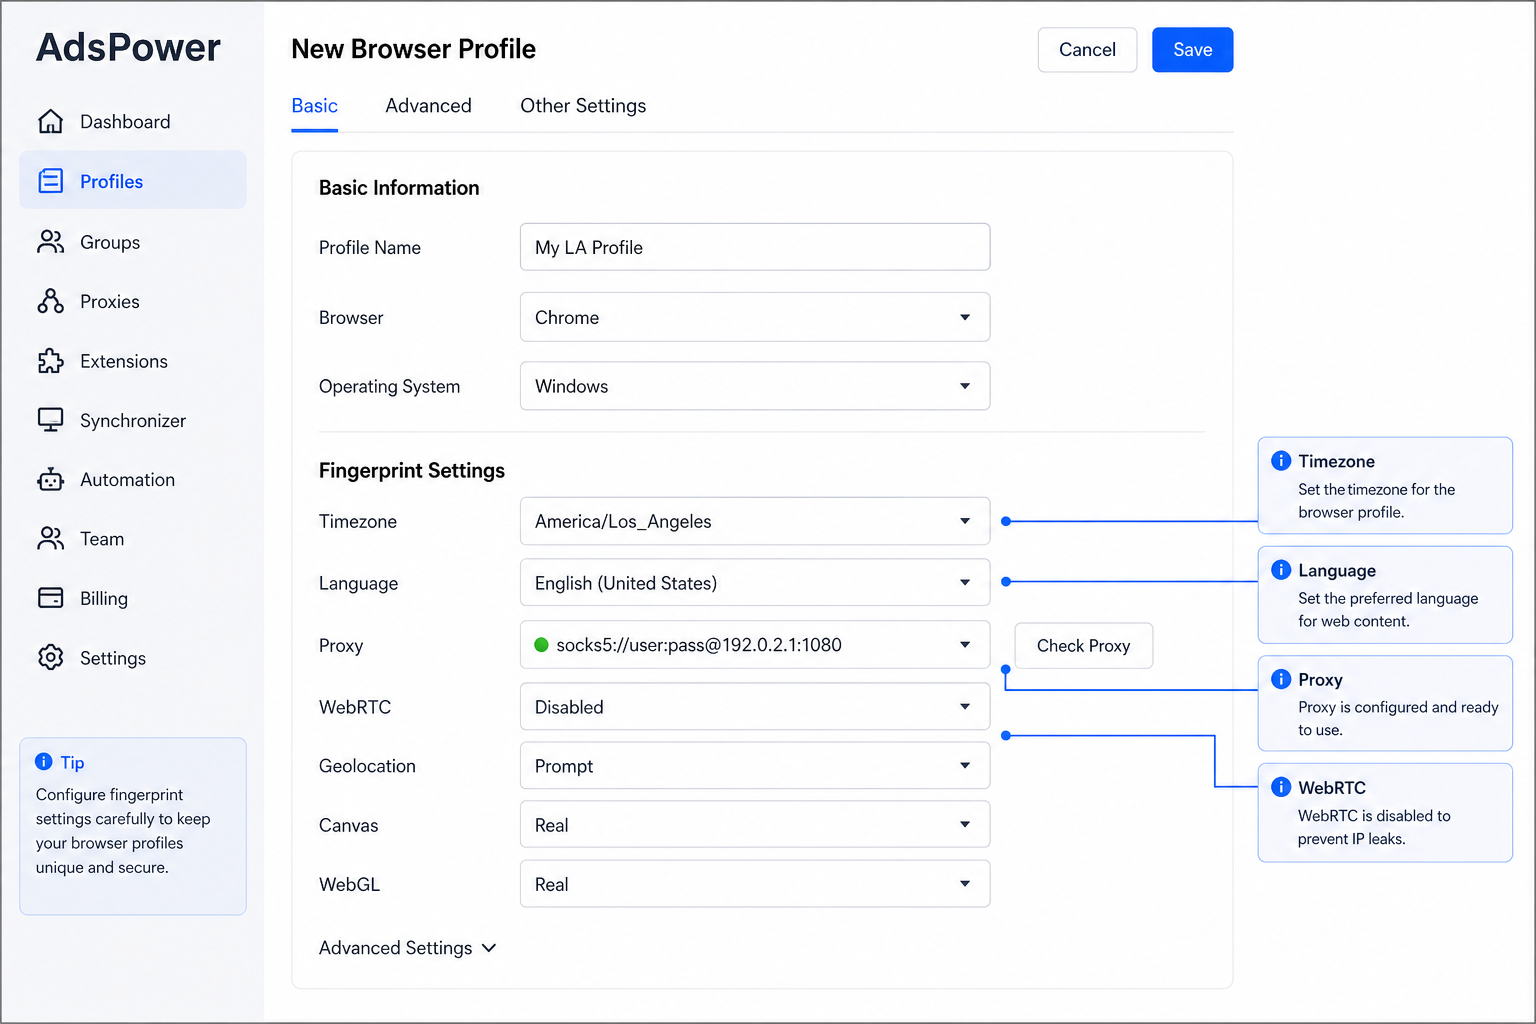Click the Synchronizer monitor icon
The width and height of the screenshot is (1536, 1024).
[x=51, y=420]
